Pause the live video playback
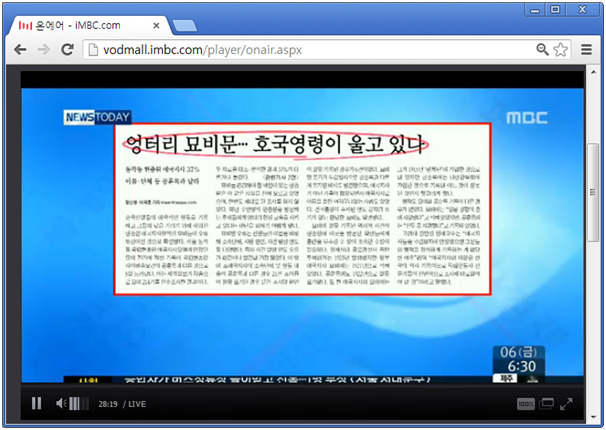 pyautogui.click(x=36, y=404)
